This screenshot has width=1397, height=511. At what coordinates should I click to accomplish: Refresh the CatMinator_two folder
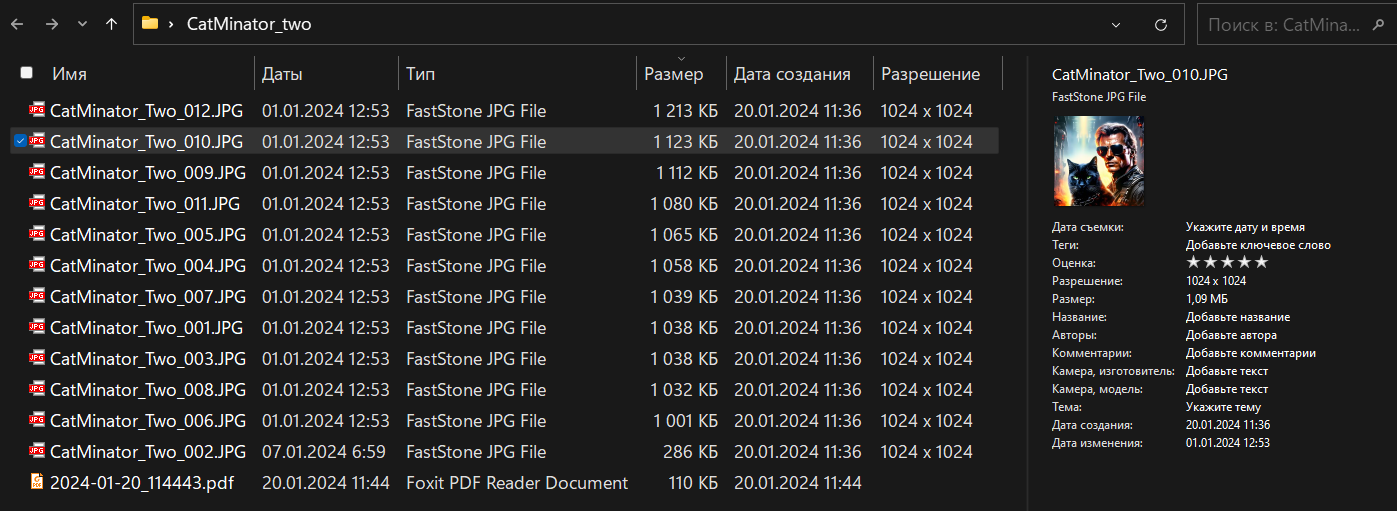tap(1161, 25)
